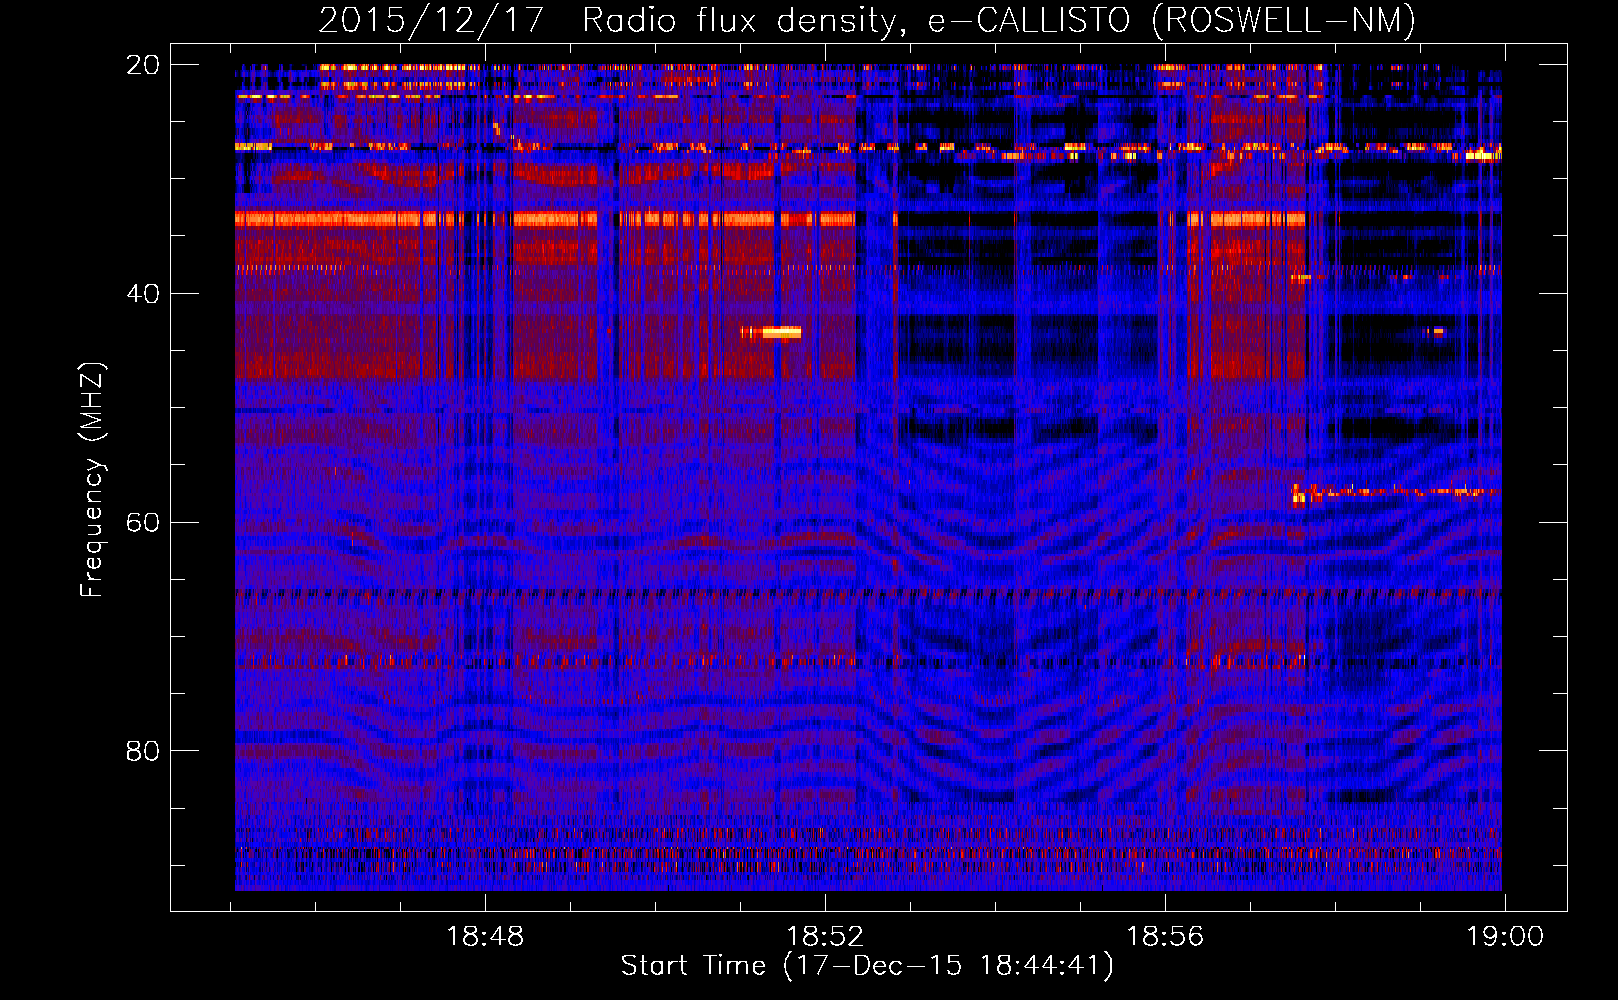Image resolution: width=1618 pixels, height=1000 pixels.
Task: Click the 18:48 time tick label
Action: pyautogui.click(x=485, y=937)
